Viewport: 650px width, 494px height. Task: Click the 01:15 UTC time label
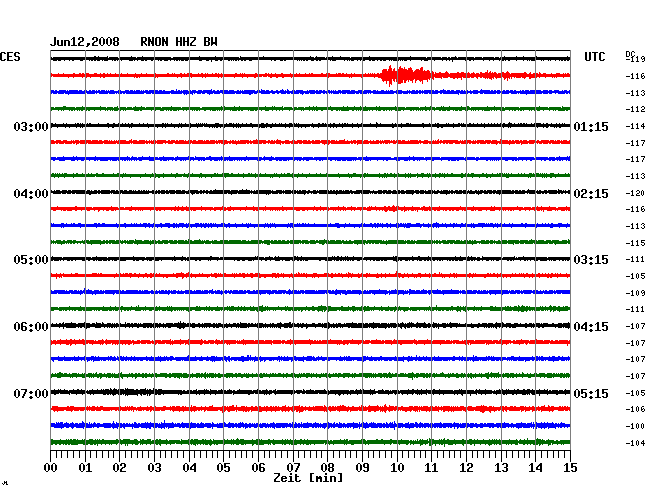point(591,127)
